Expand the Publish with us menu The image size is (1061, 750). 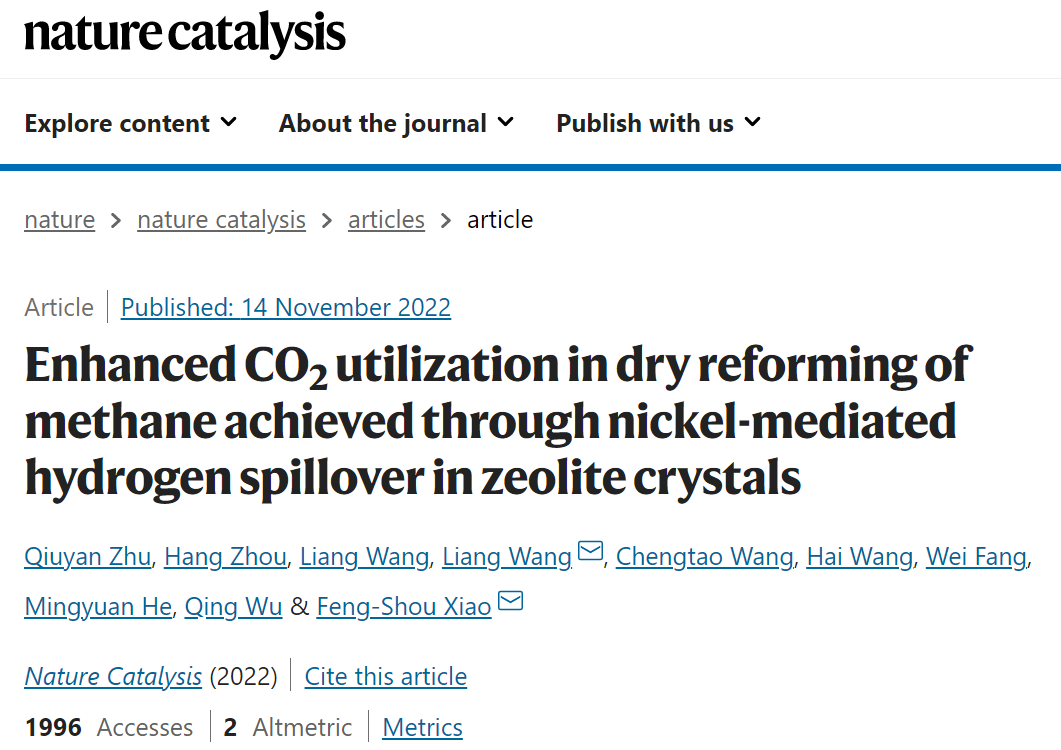pos(658,123)
